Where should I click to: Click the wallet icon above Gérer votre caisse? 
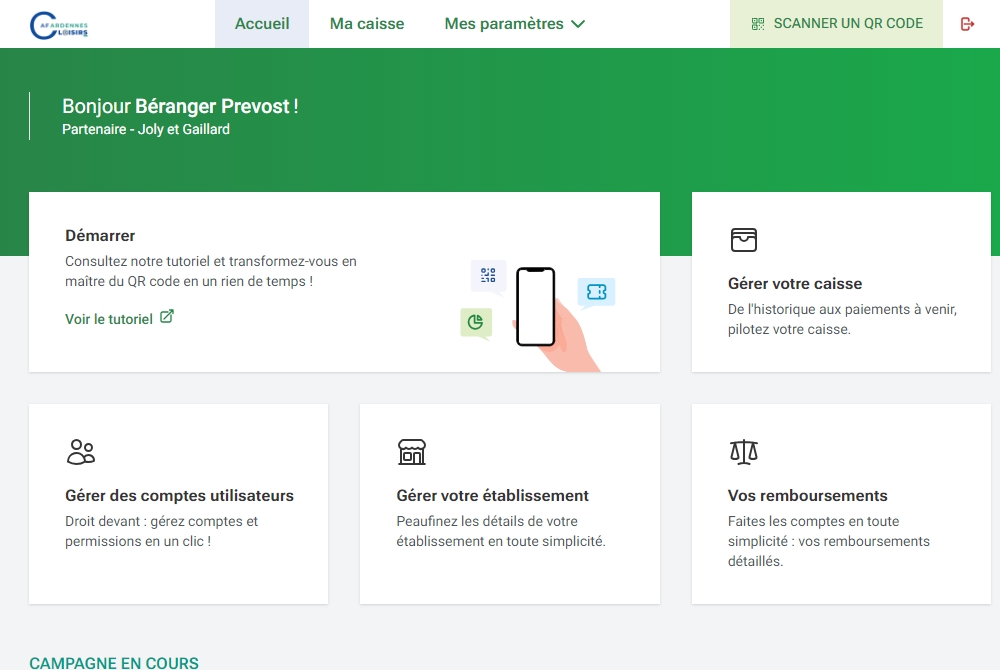(x=743, y=240)
